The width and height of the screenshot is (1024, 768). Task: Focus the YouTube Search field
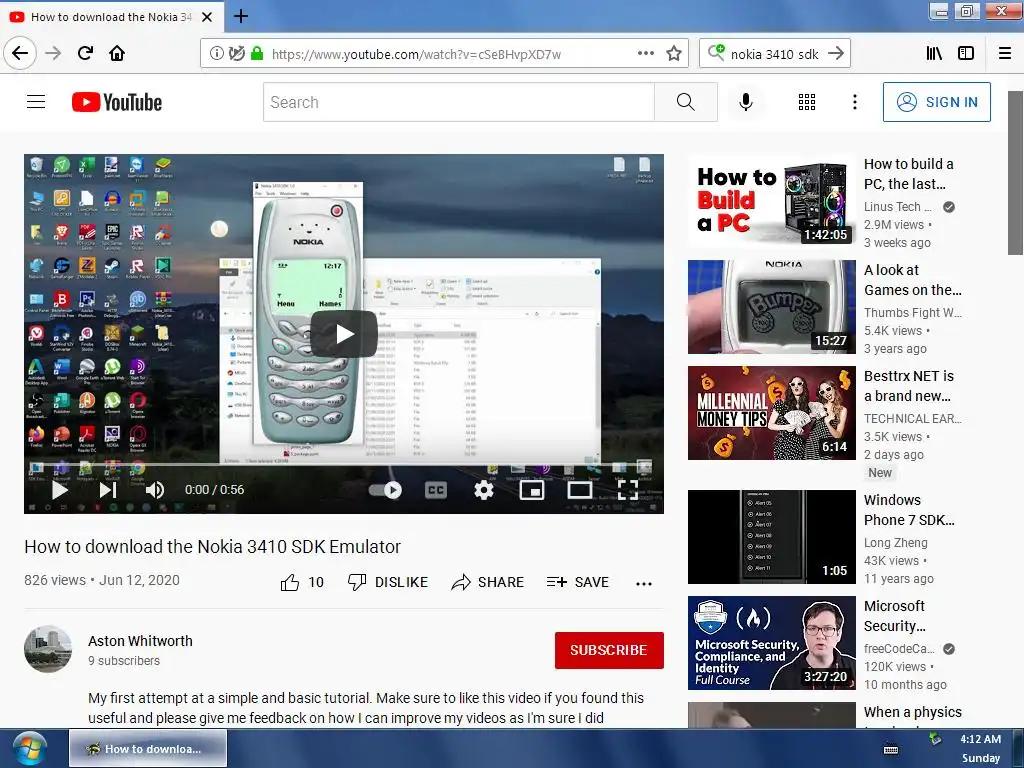[458, 102]
